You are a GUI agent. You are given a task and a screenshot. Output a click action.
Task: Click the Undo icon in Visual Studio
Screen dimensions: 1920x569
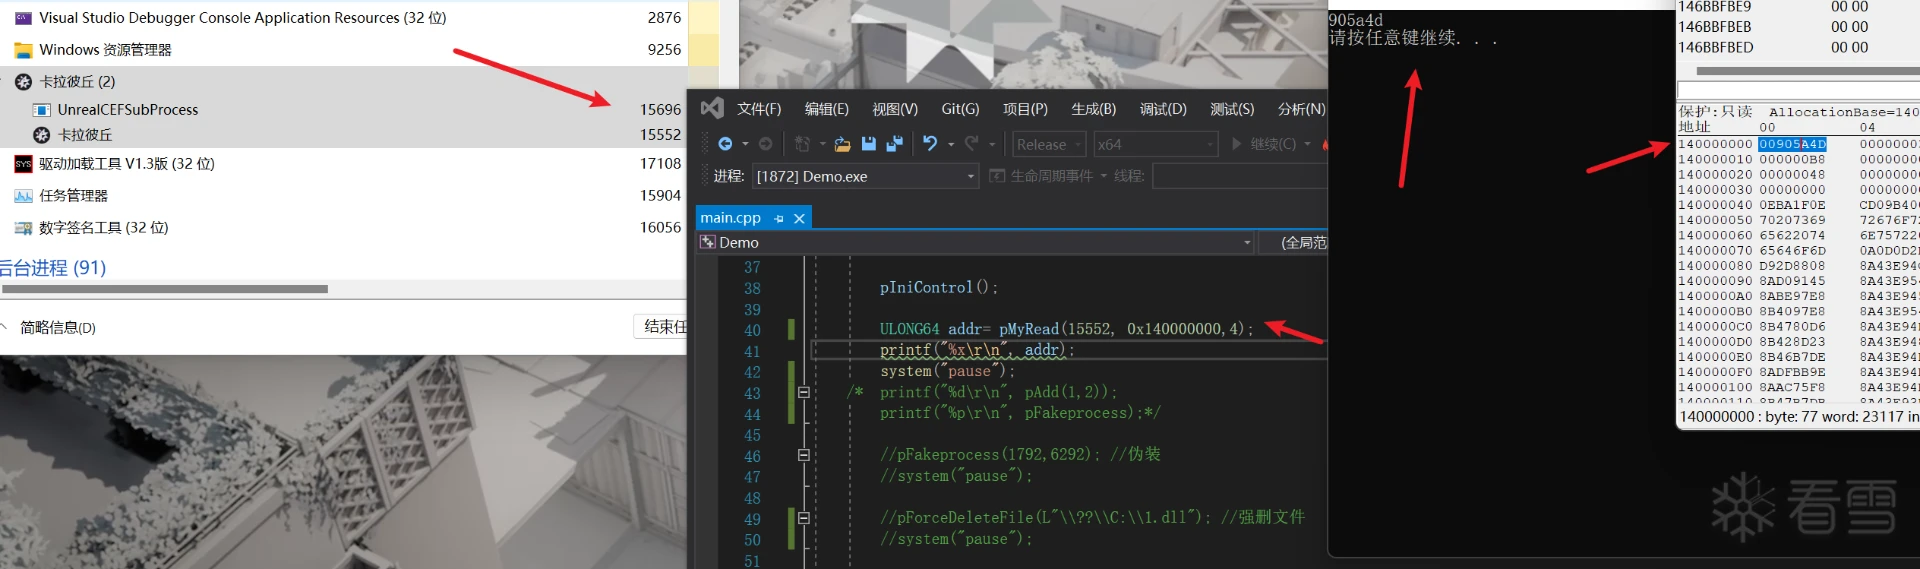click(x=930, y=144)
